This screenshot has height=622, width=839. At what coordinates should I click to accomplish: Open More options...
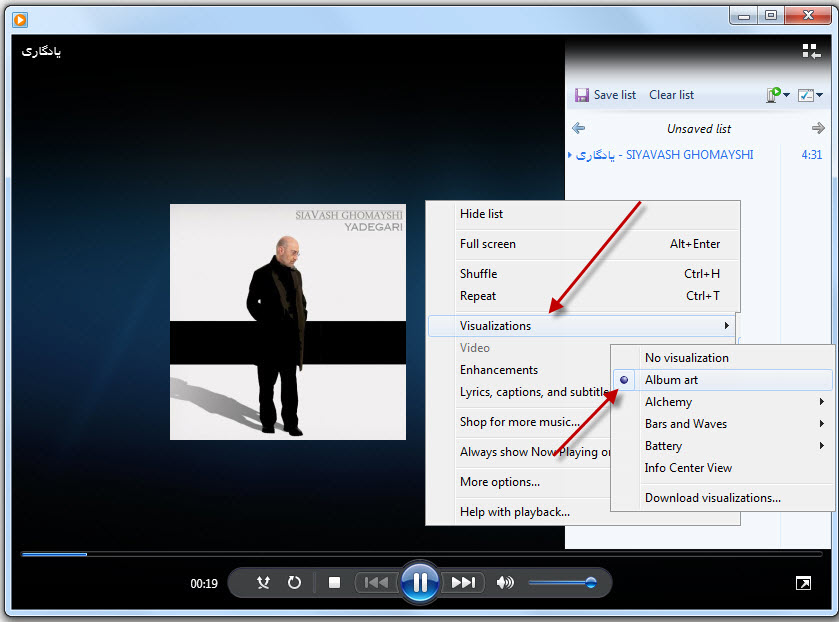[x=520, y=482]
